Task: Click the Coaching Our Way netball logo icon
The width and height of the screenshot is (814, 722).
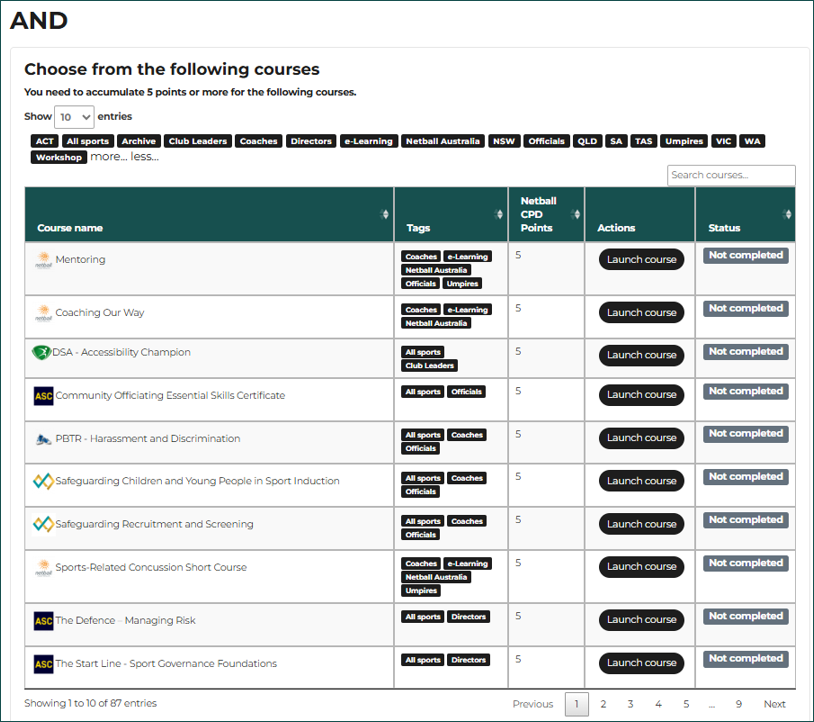Action: [x=44, y=313]
